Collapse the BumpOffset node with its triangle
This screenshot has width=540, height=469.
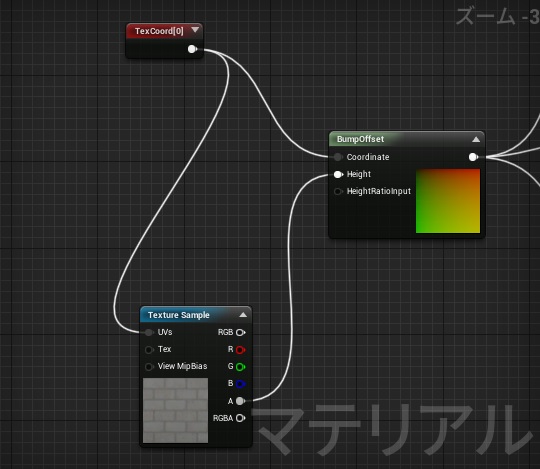tap(476, 139)
